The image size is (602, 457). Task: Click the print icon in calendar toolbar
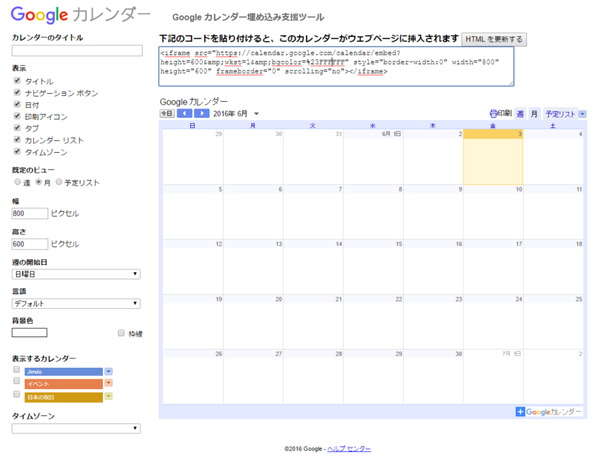[493, 114]
